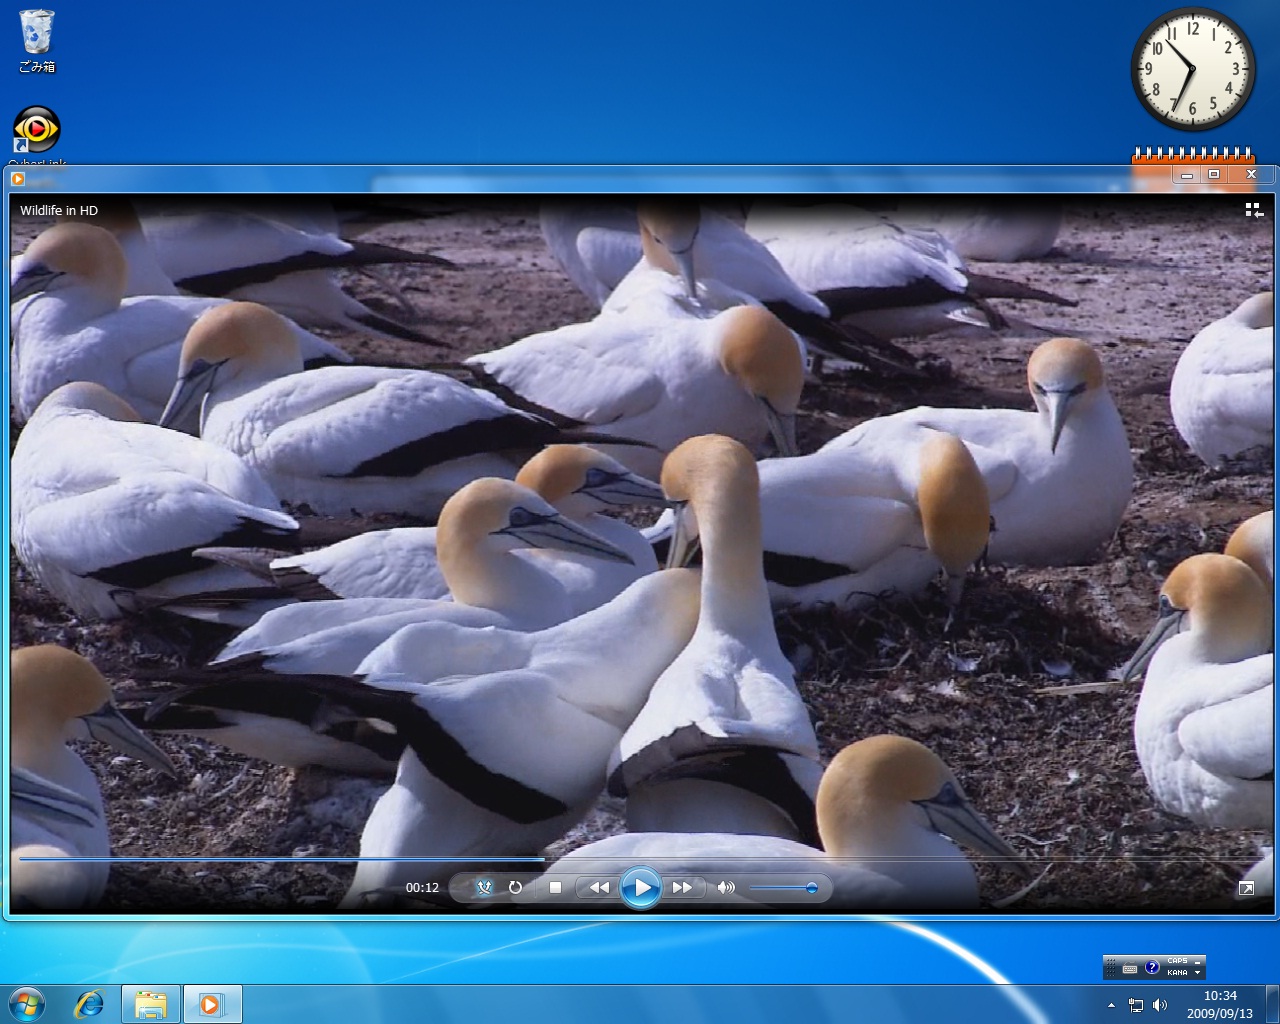Click the rewind previous button

pyautogui.click(x=598, y=887)
